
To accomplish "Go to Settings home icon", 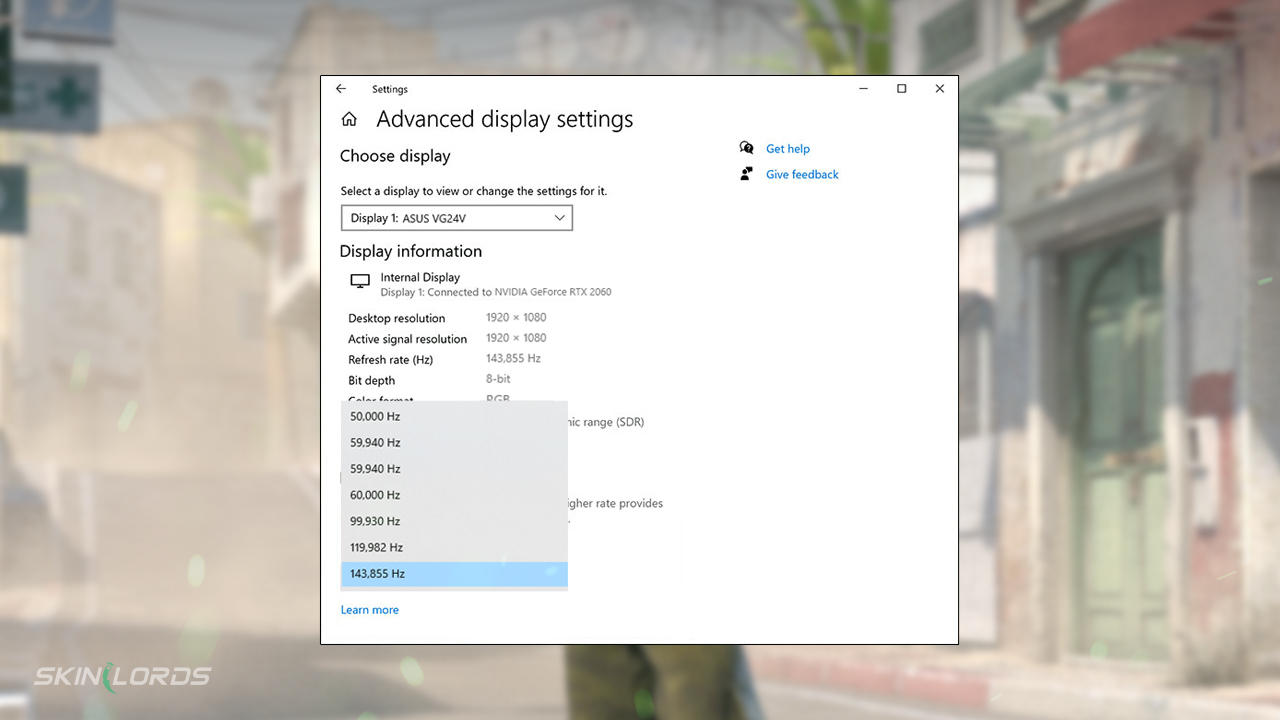I will coord(349,120).
